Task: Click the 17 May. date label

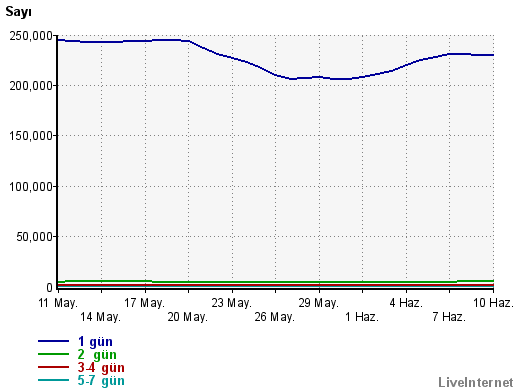Action: click(145, 303)
